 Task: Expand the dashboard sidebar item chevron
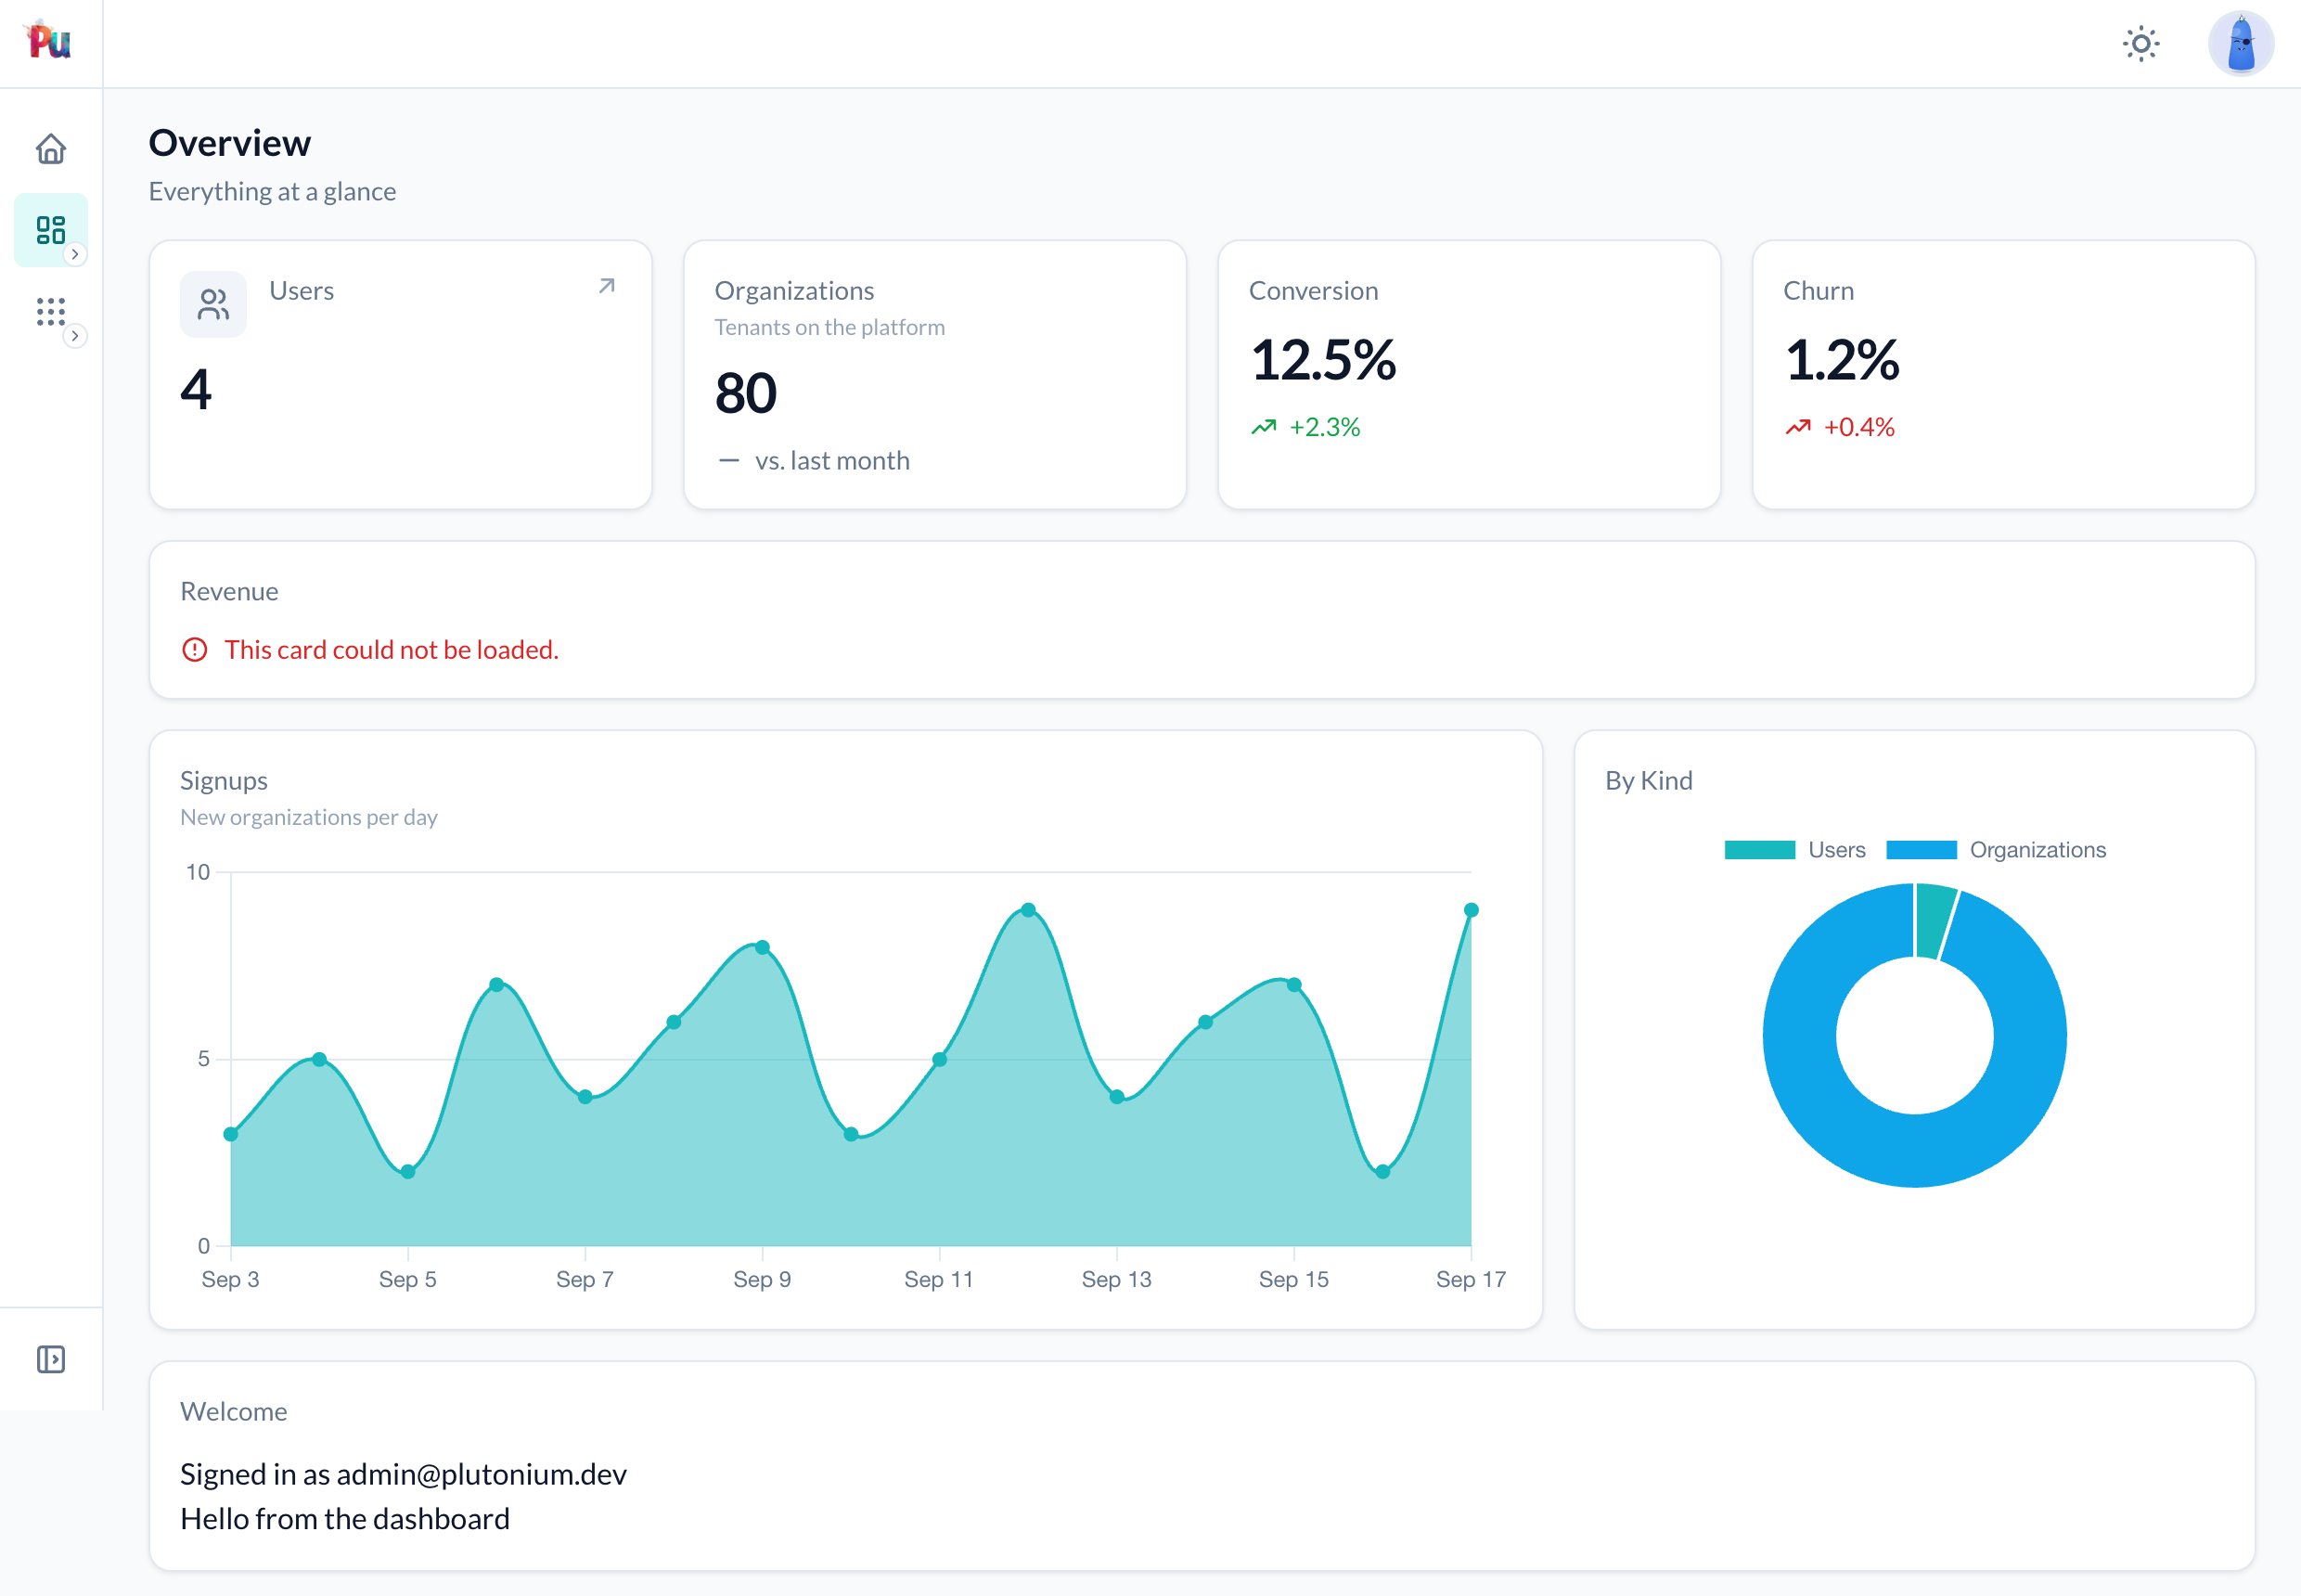click(75, 254)
